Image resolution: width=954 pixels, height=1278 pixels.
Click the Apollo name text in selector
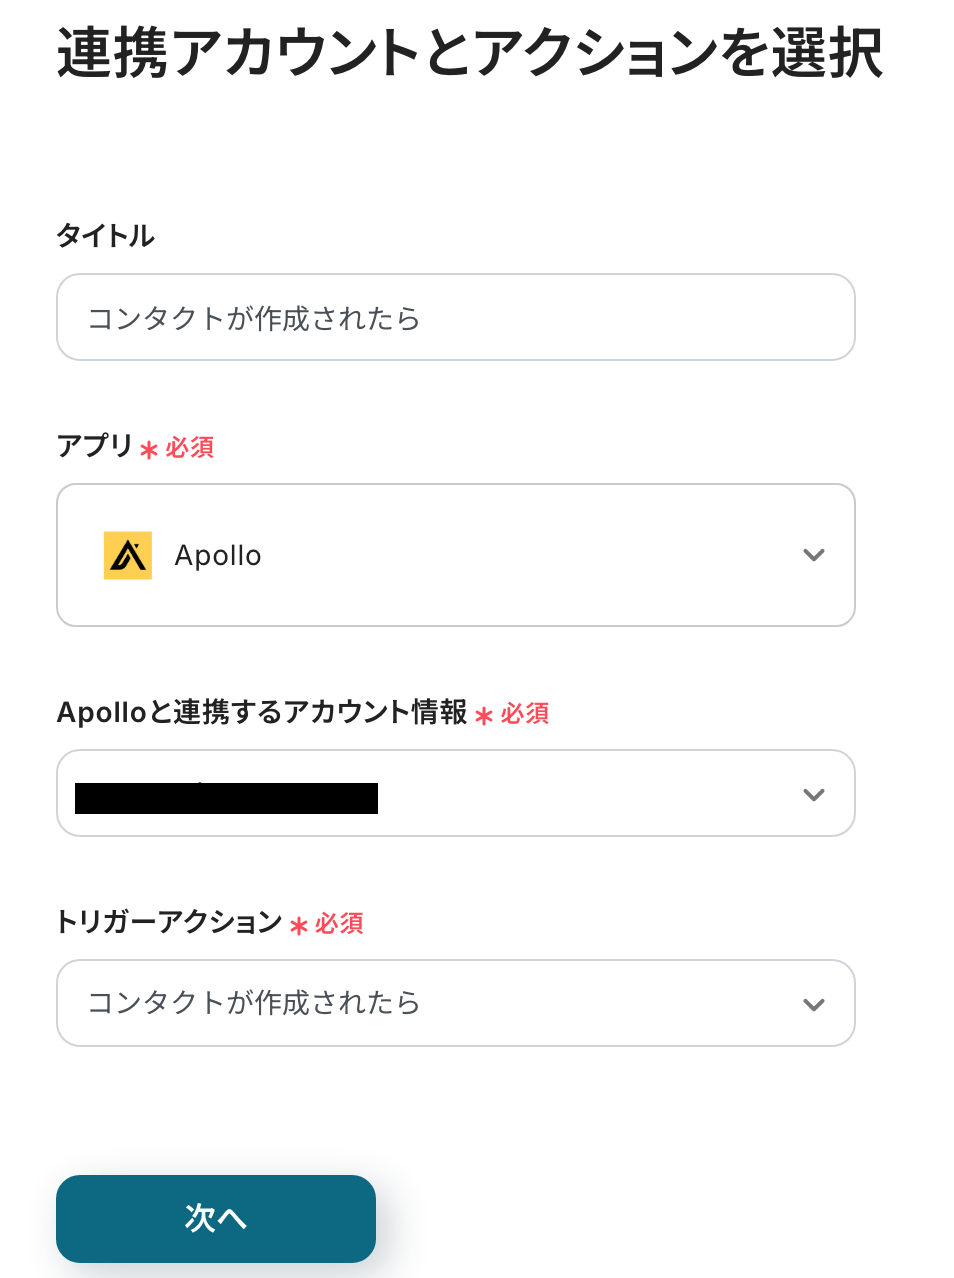[x=218, y=555]
